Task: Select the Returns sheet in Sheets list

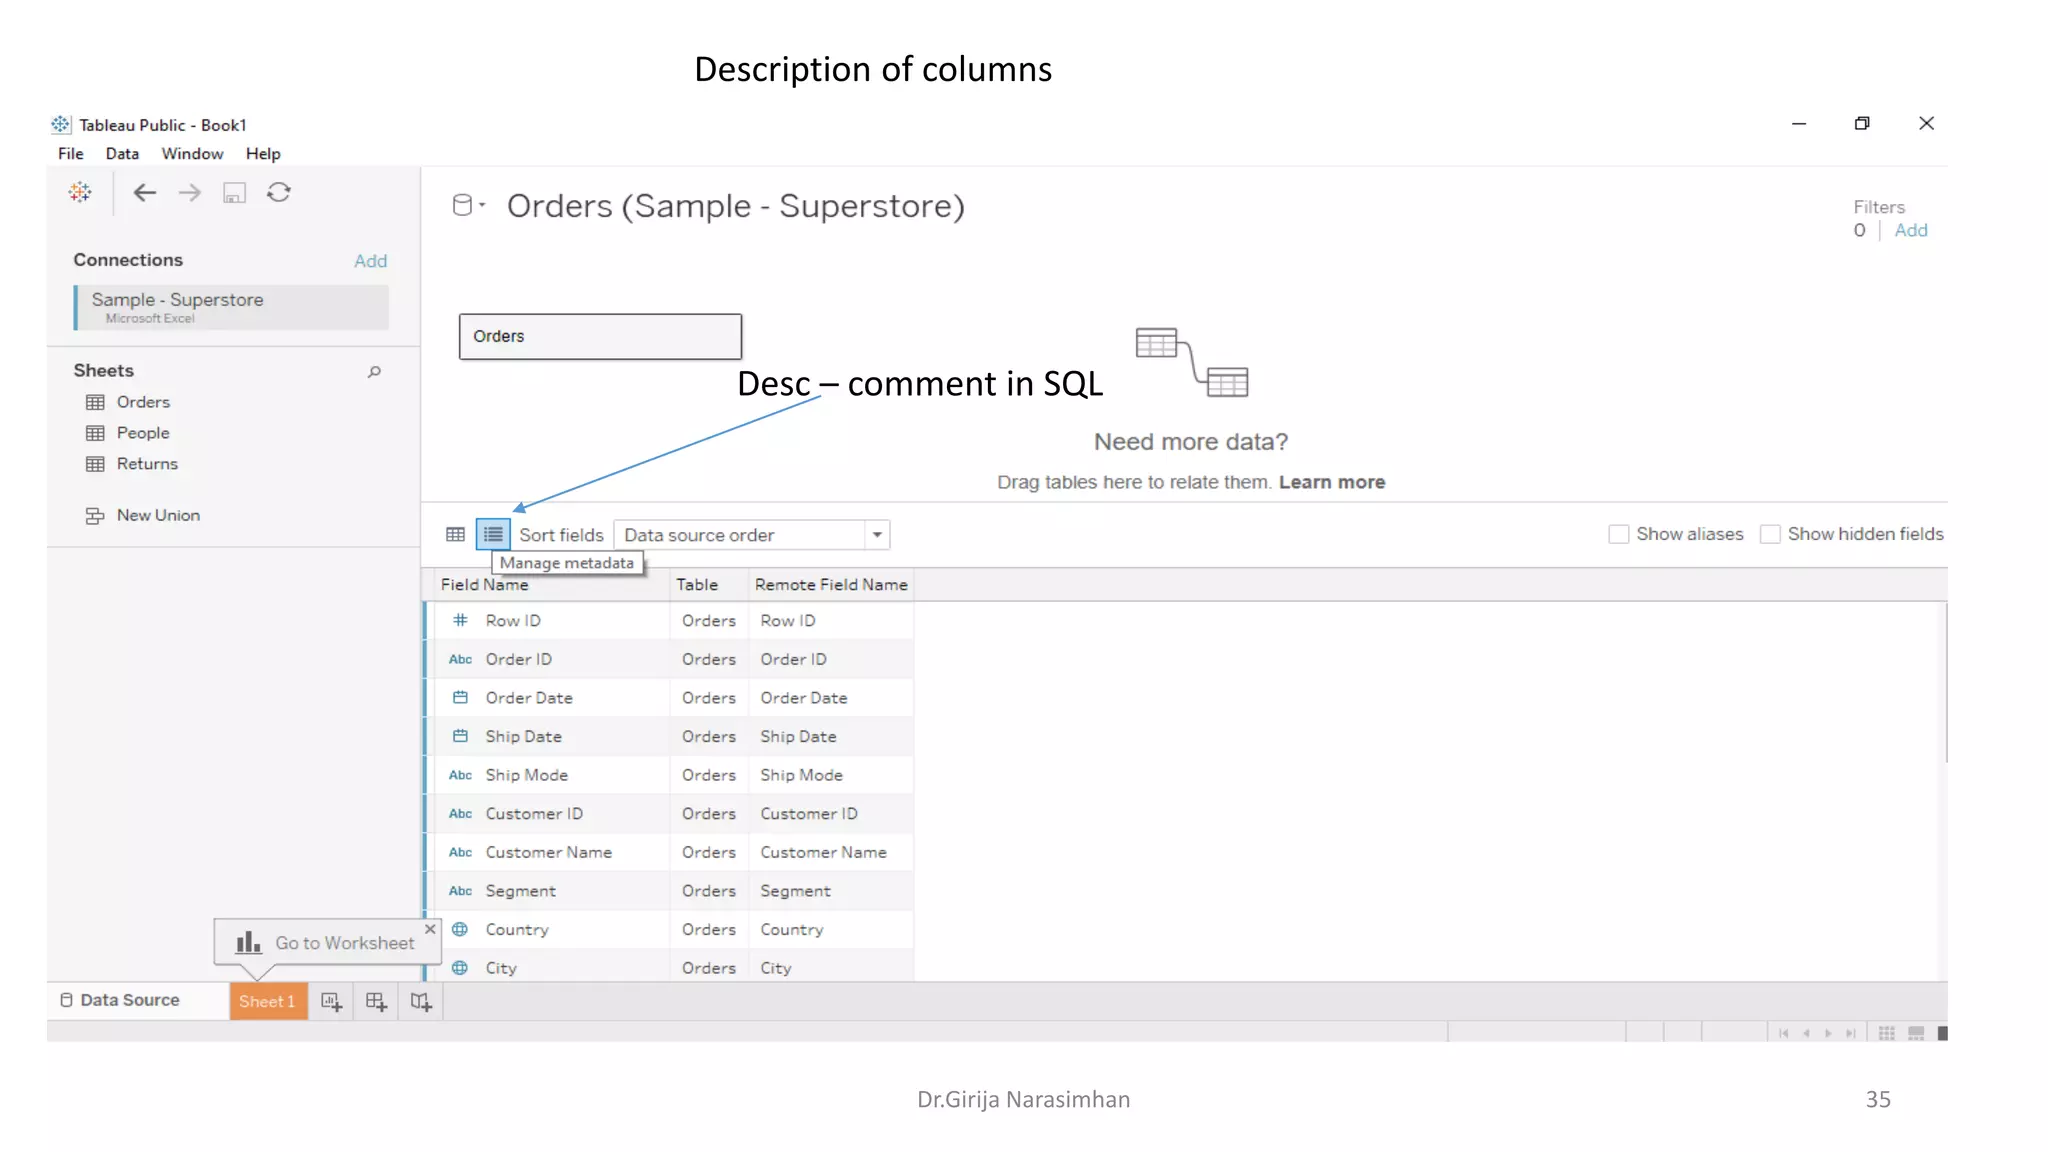Action: (x=147, y=464)
